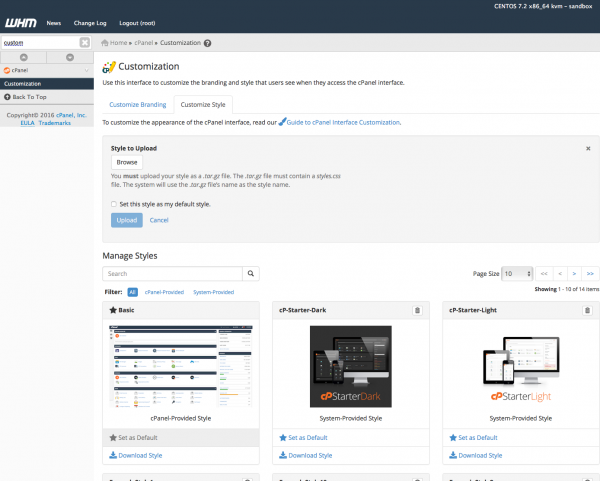Open the EULA link

[28, 123]
